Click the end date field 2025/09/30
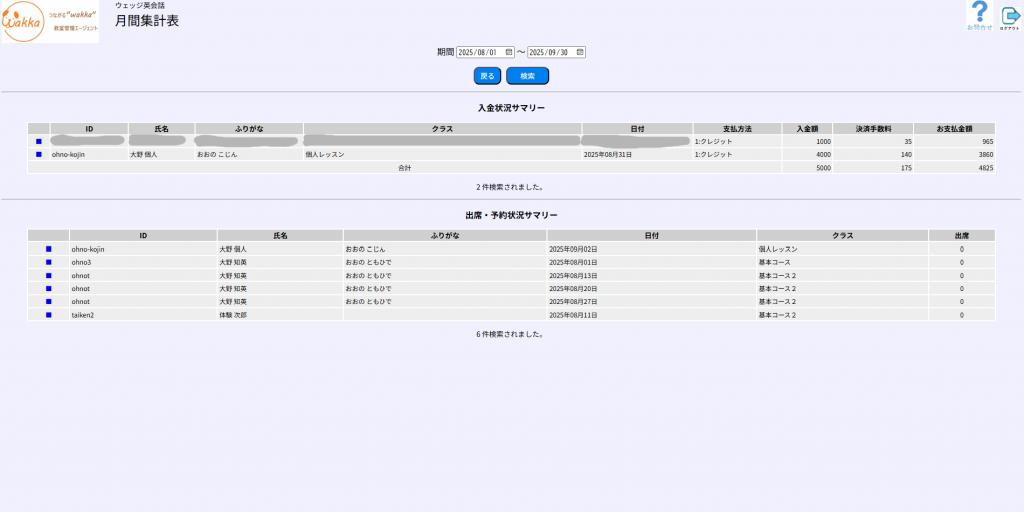The image size is (1024, 512). coord(549,52)
